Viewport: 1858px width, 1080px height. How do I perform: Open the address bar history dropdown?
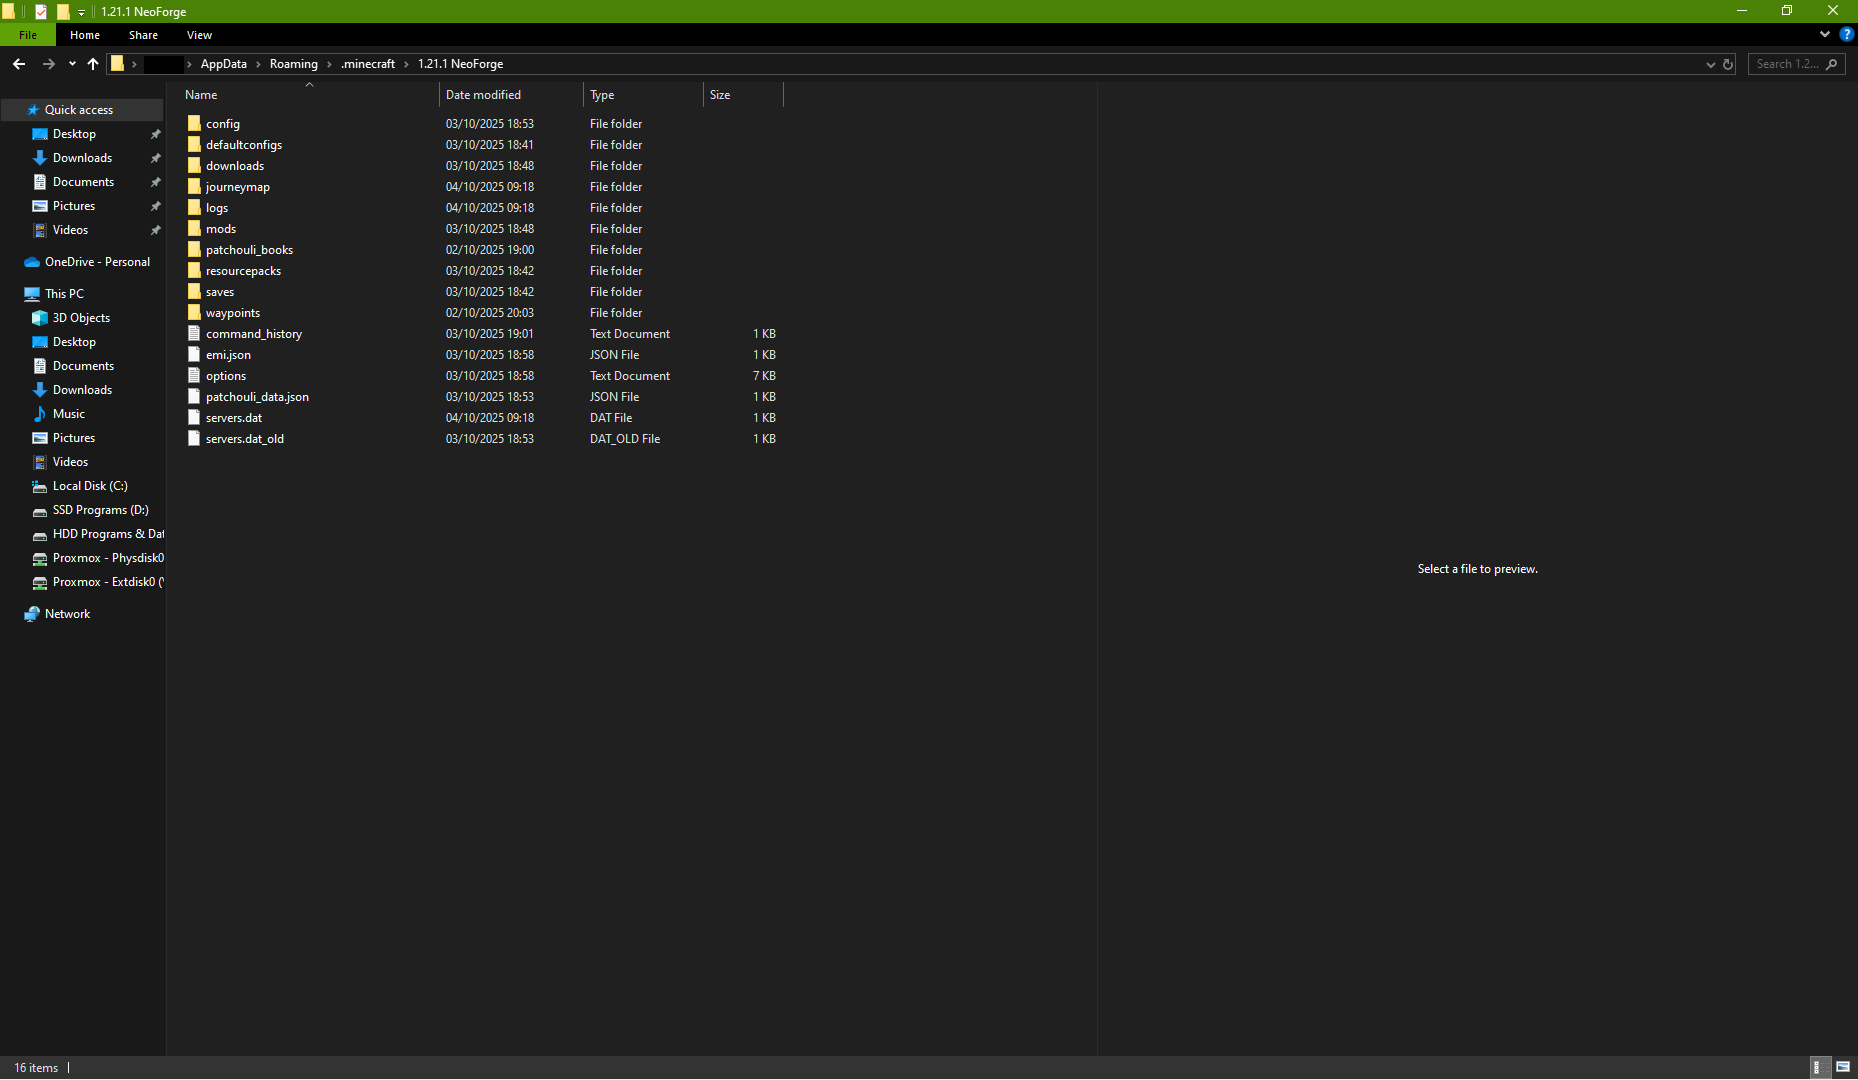pyautogui.click(x=1710, y=64)
